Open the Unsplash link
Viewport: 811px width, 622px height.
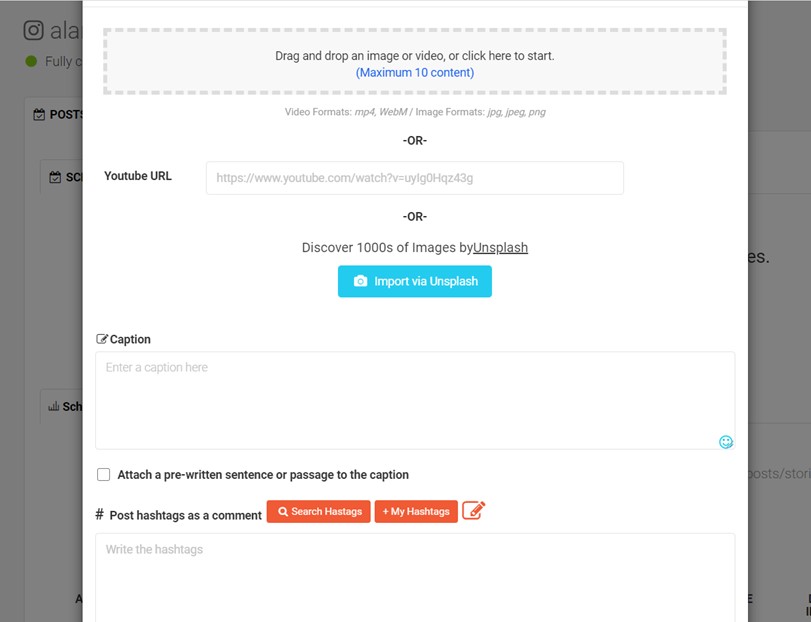[x=500, y=248]
